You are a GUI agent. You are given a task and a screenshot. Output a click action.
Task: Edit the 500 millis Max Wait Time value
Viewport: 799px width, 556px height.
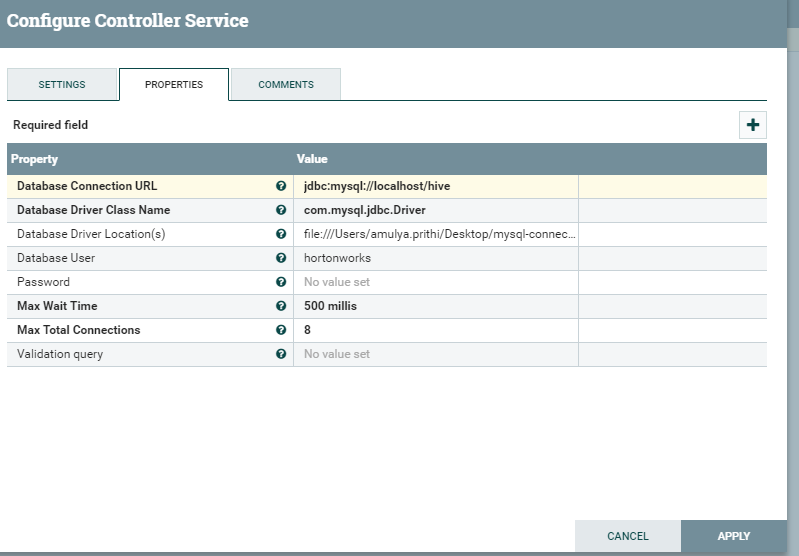(x=435, y=306)
